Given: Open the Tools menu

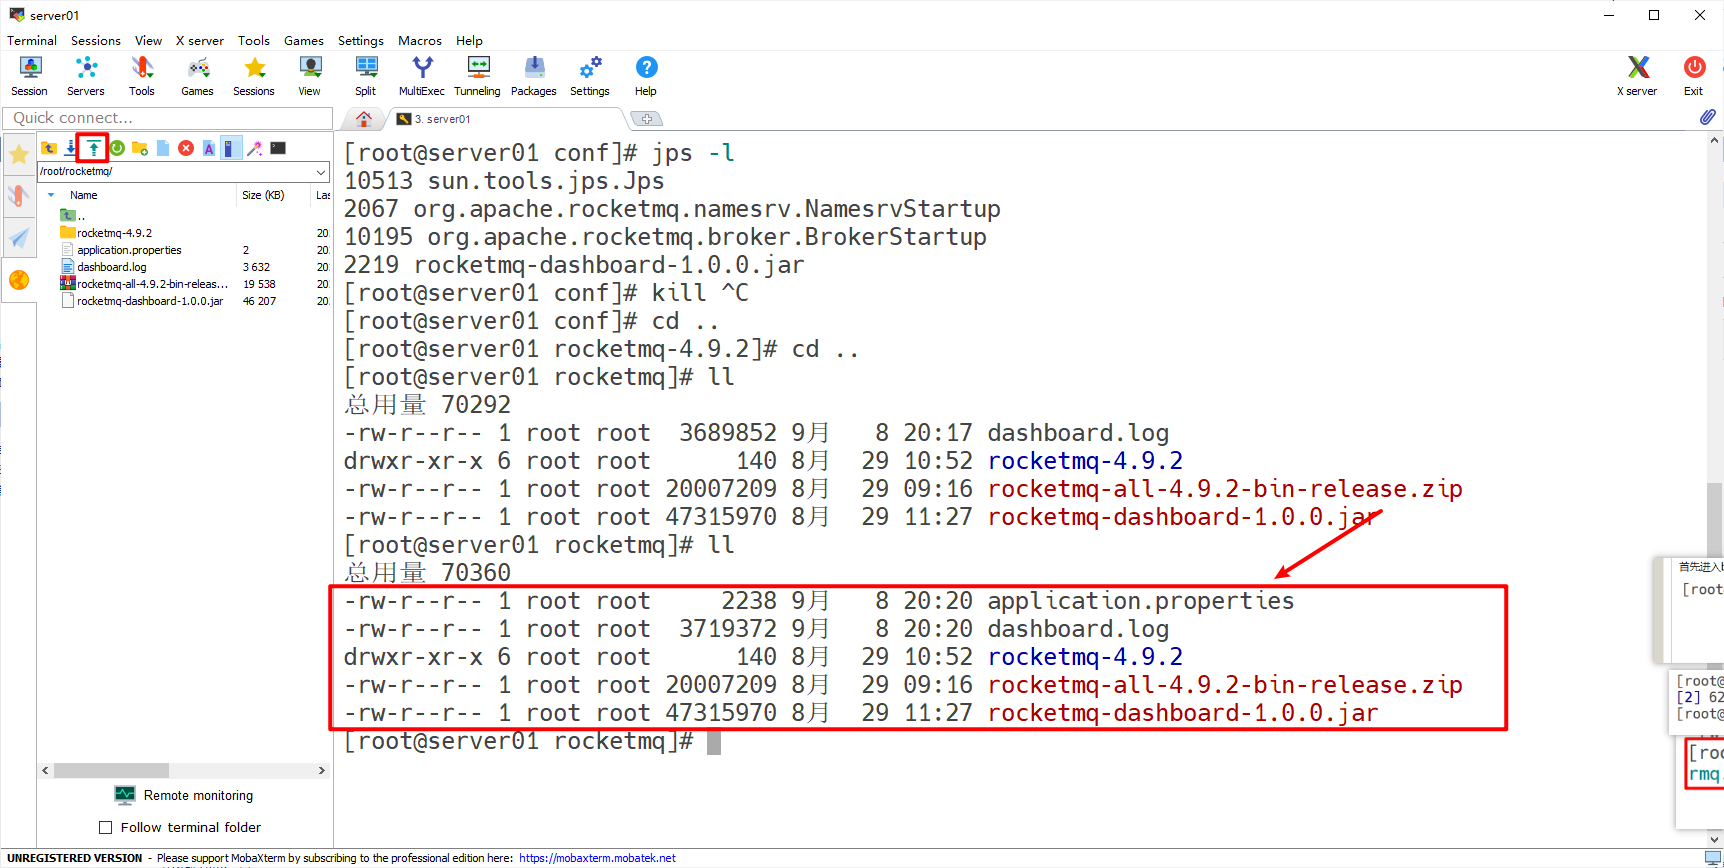Looking at the screenshot, I should coord(254,41).
